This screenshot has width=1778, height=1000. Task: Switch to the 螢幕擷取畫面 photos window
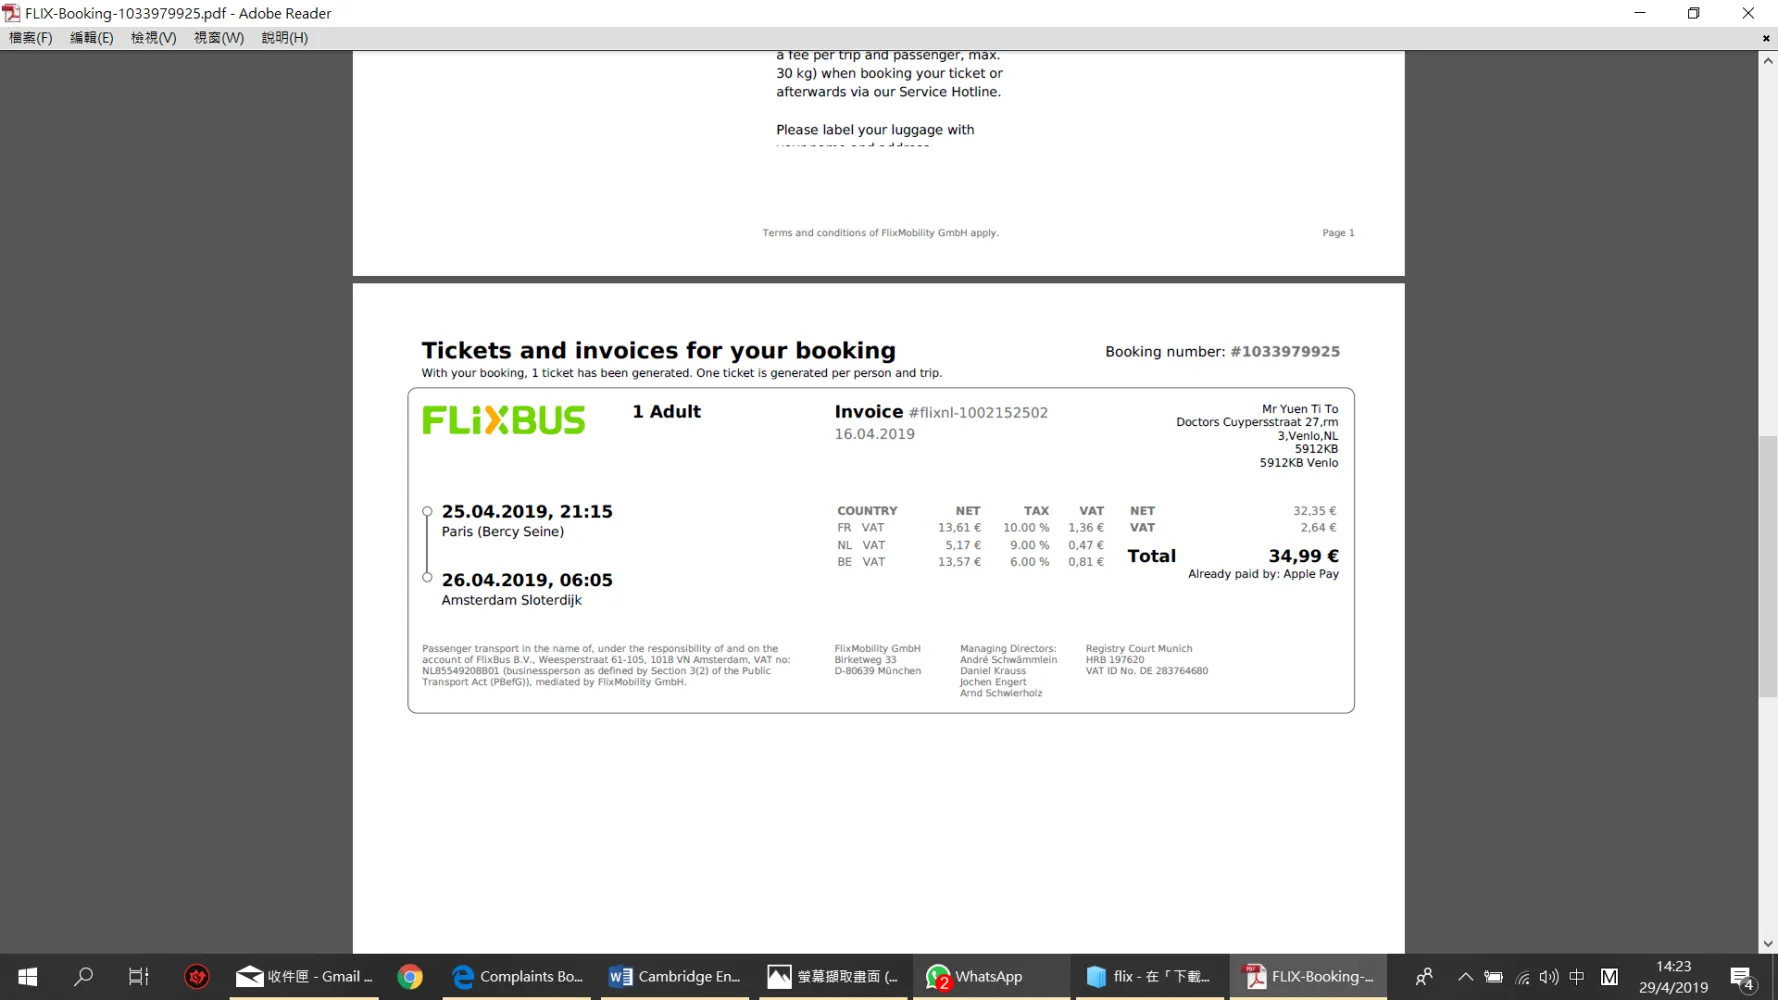[833, 977]
